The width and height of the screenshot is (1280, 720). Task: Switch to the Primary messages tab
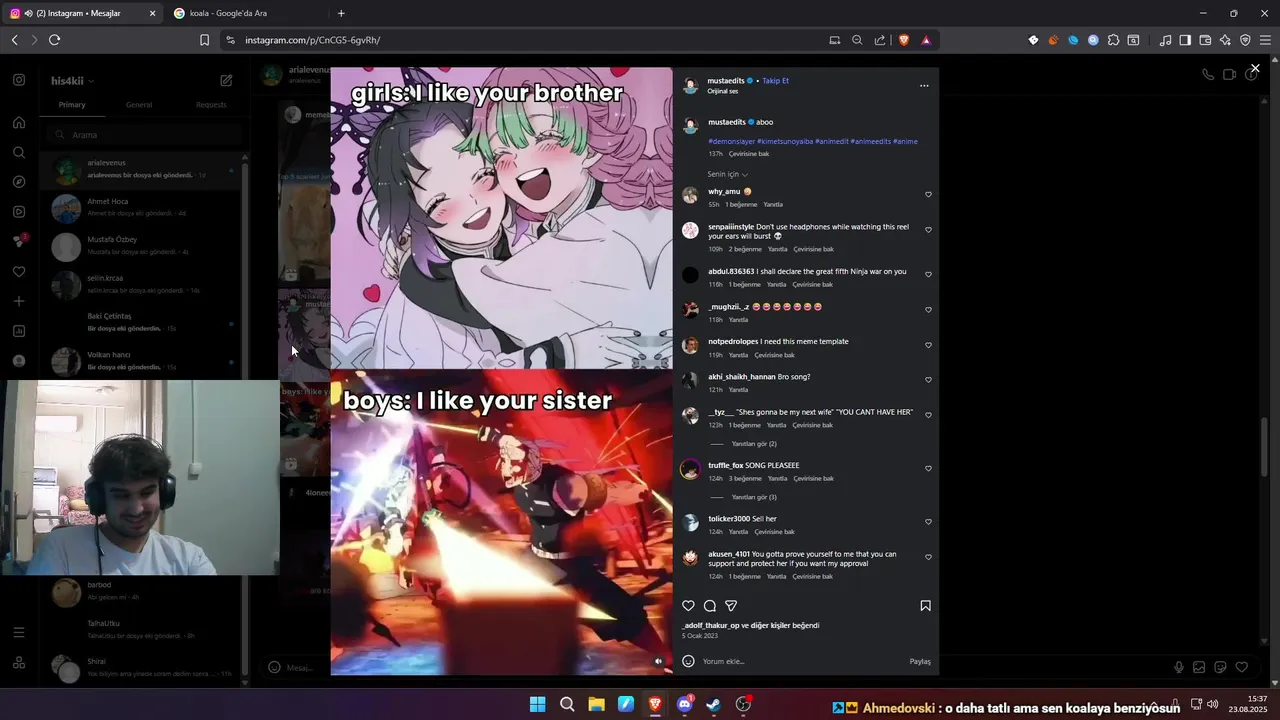[x=72, y=105]
